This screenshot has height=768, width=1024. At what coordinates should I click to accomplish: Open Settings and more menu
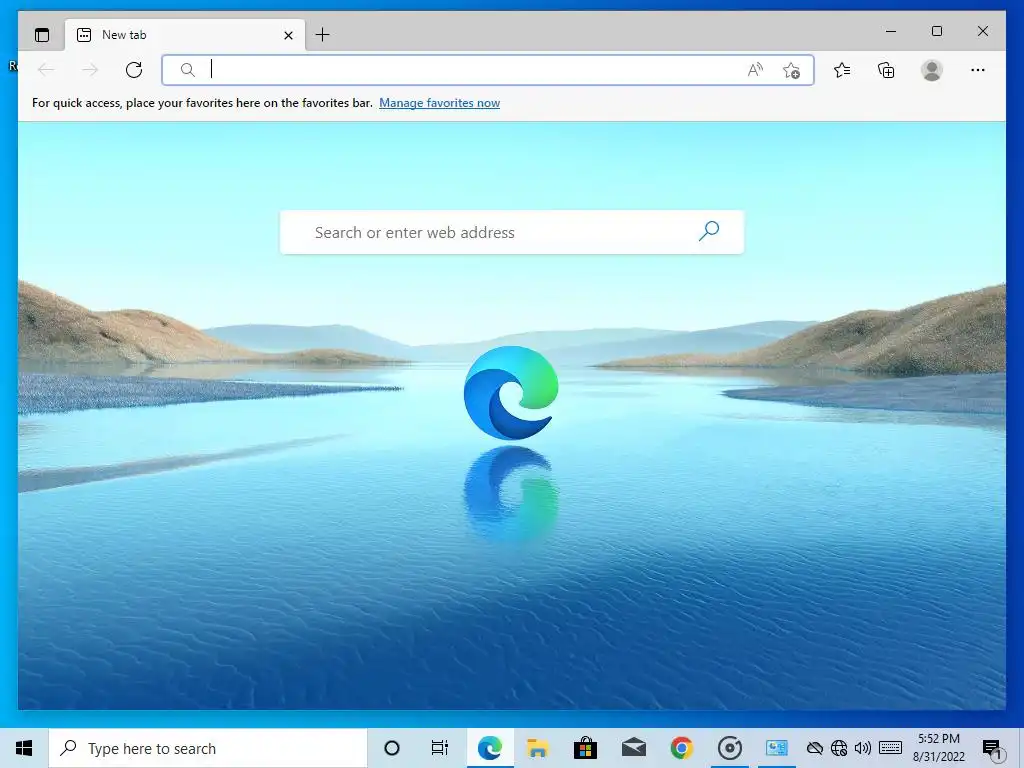[x=978, y=70]
